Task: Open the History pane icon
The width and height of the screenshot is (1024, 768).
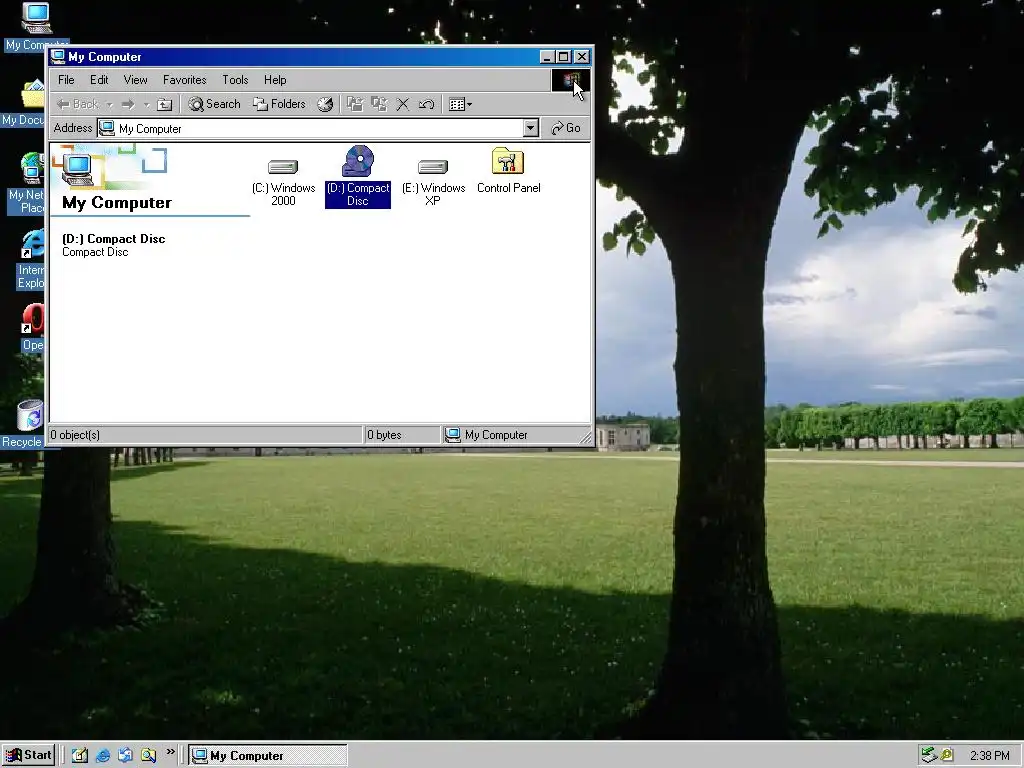Action: [325, 104]
